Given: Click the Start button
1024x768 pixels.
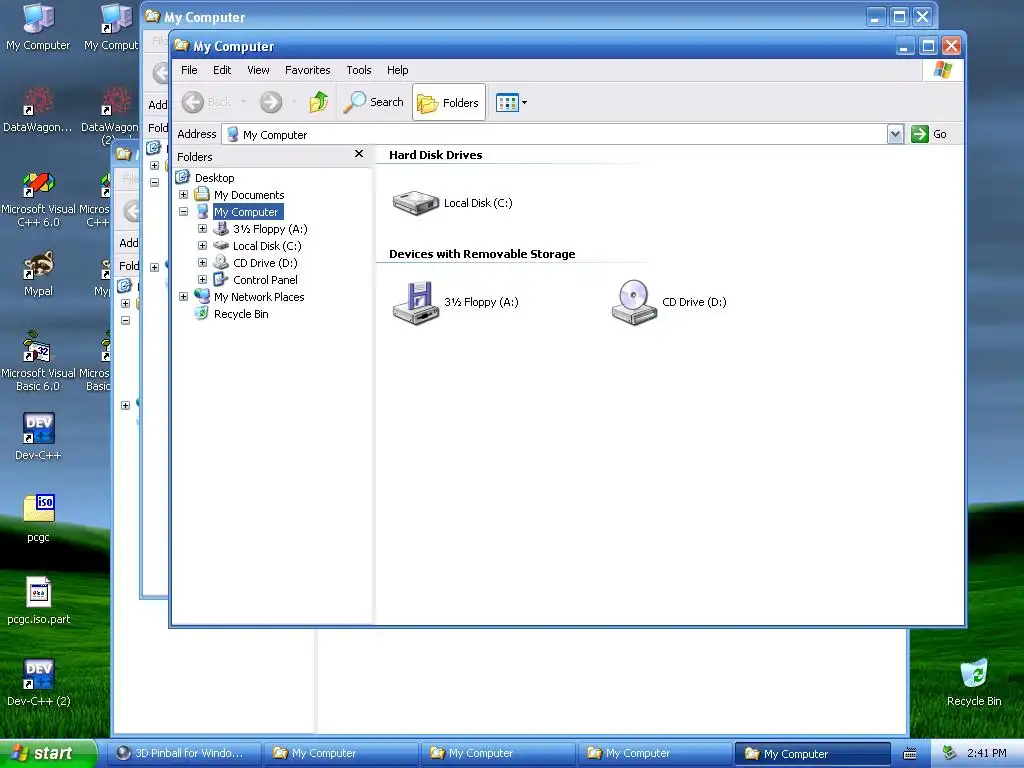Looking at the screenshot, I should click(48, 753).
